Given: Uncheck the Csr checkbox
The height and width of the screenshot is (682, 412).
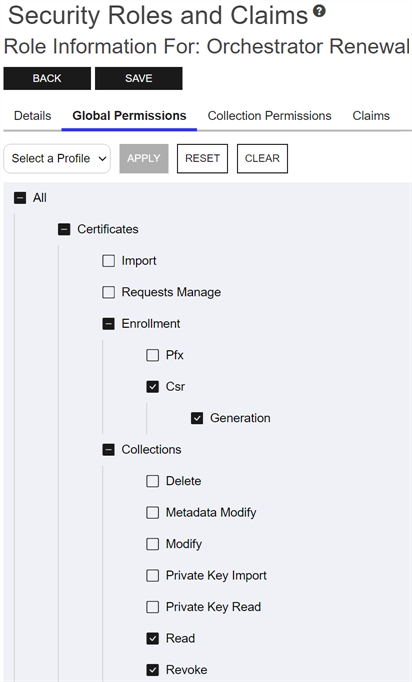Looking at the screenshot, I should [153, 387].
